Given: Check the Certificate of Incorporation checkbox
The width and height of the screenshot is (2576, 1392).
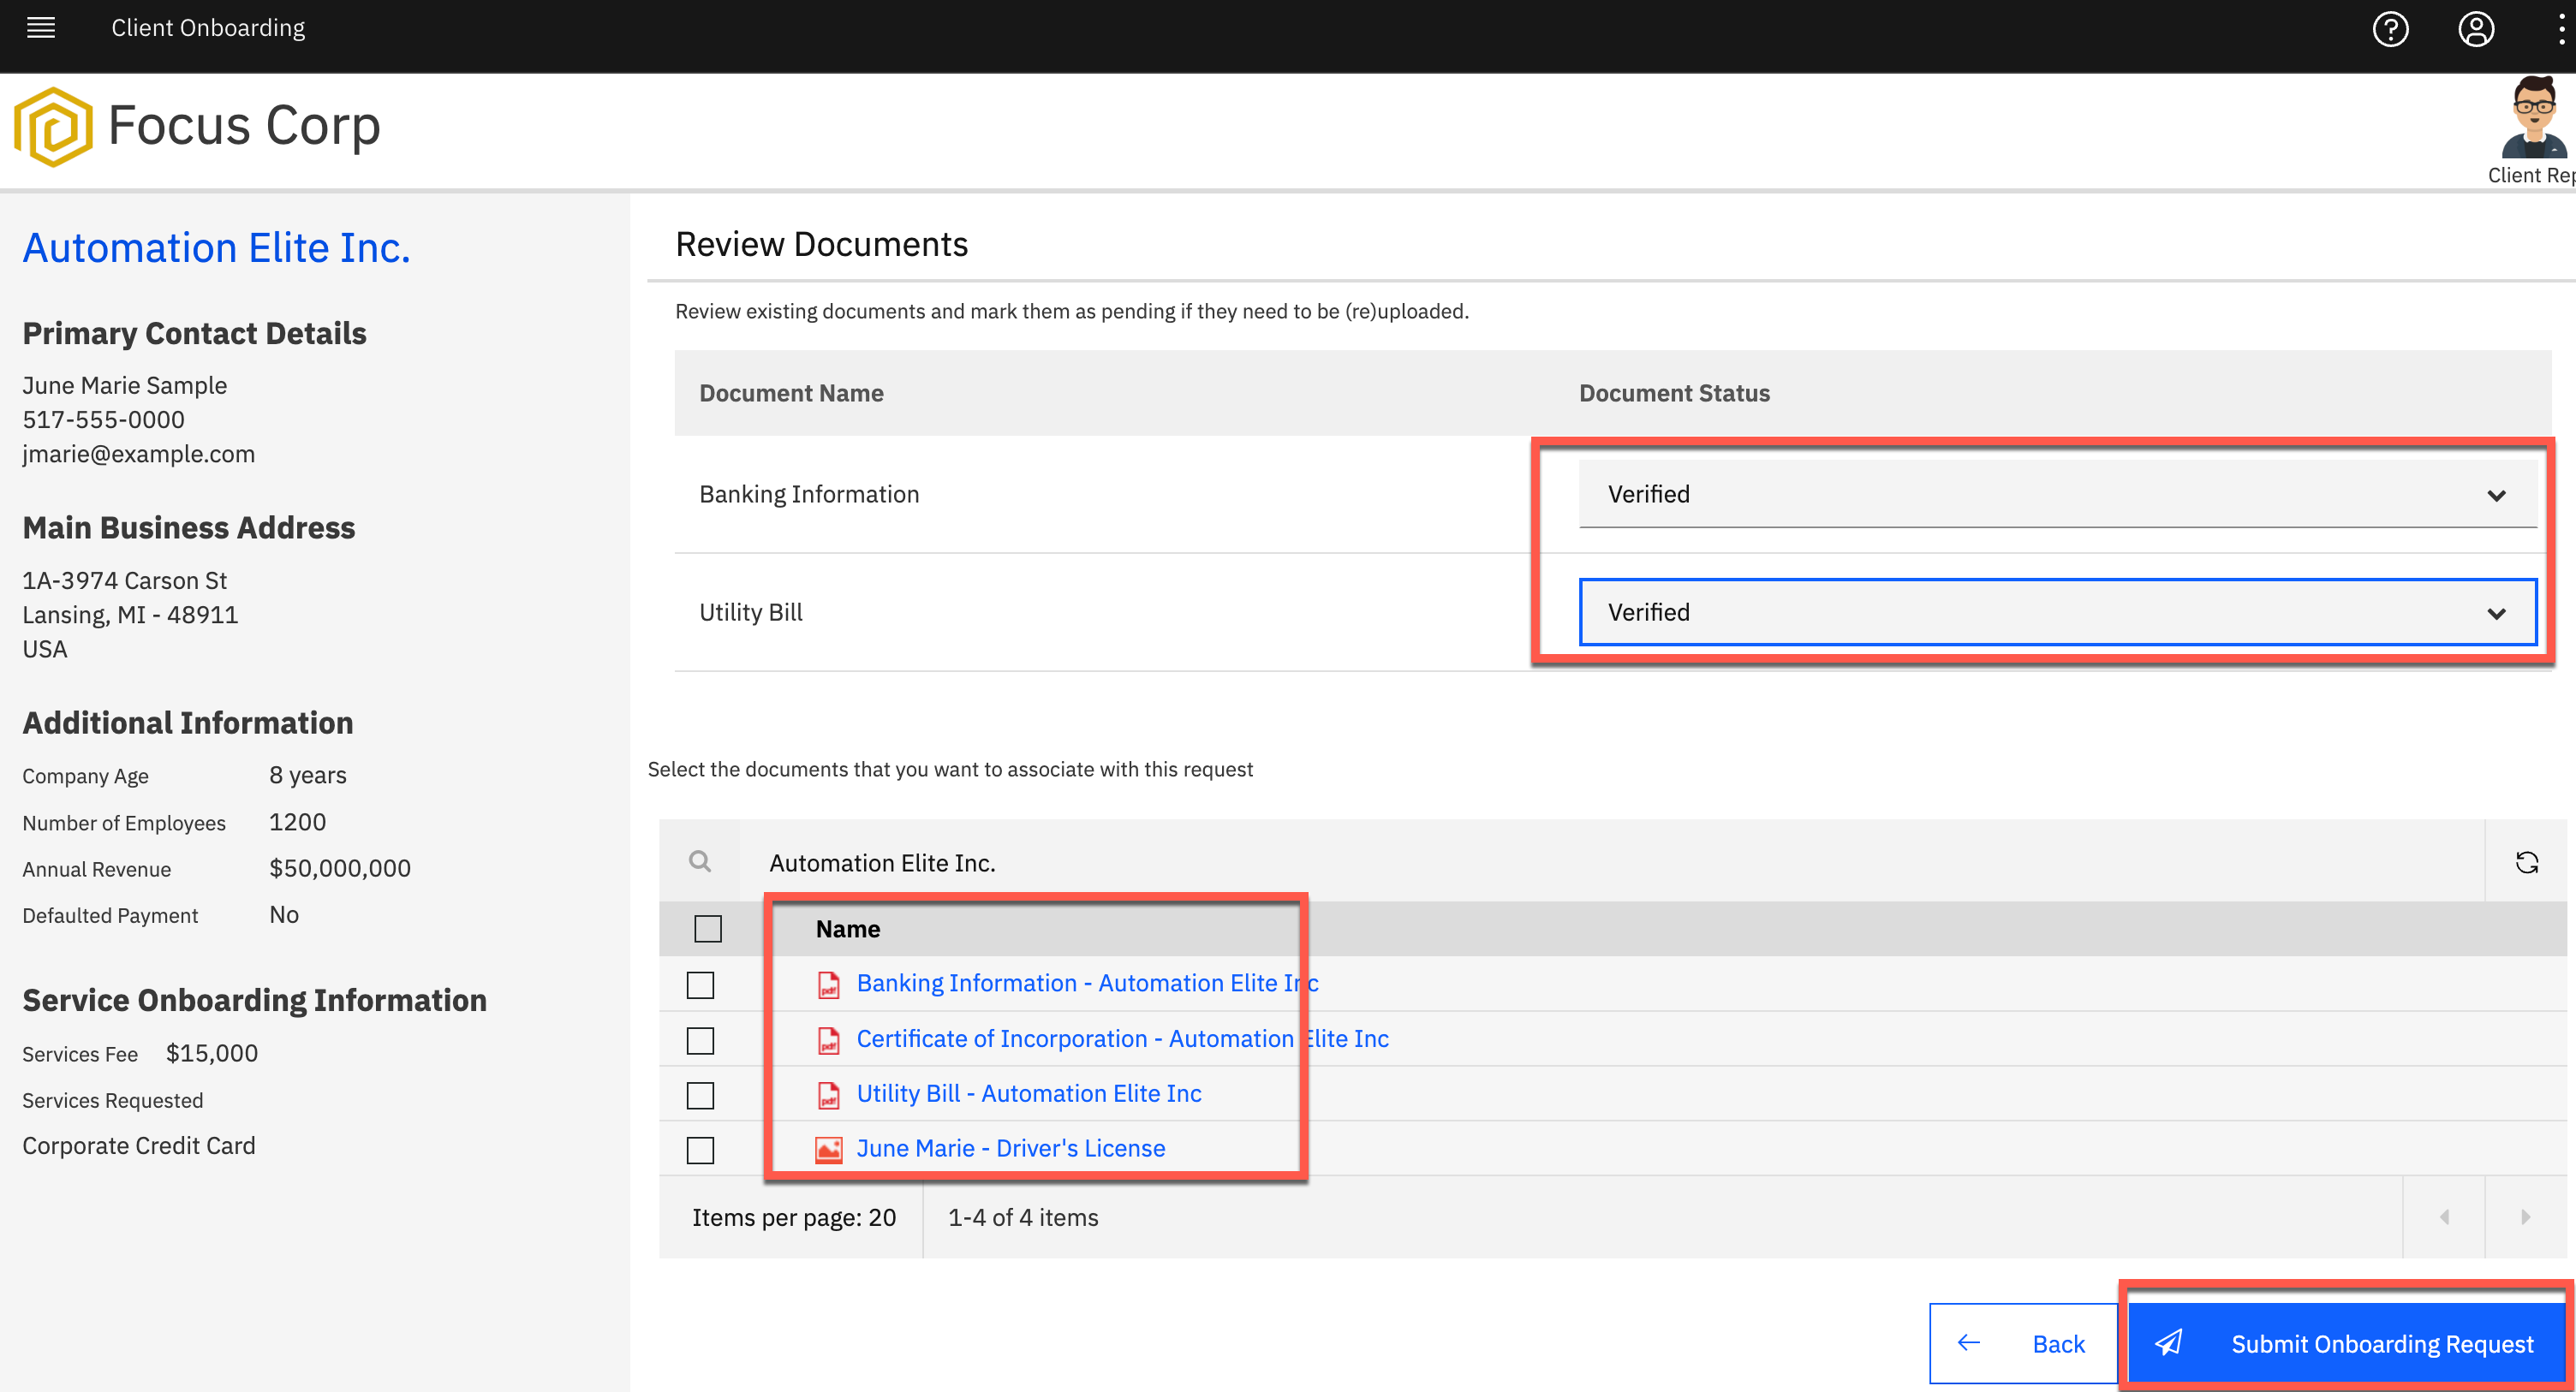Looking at the screenshot, I should [700, 1041].
